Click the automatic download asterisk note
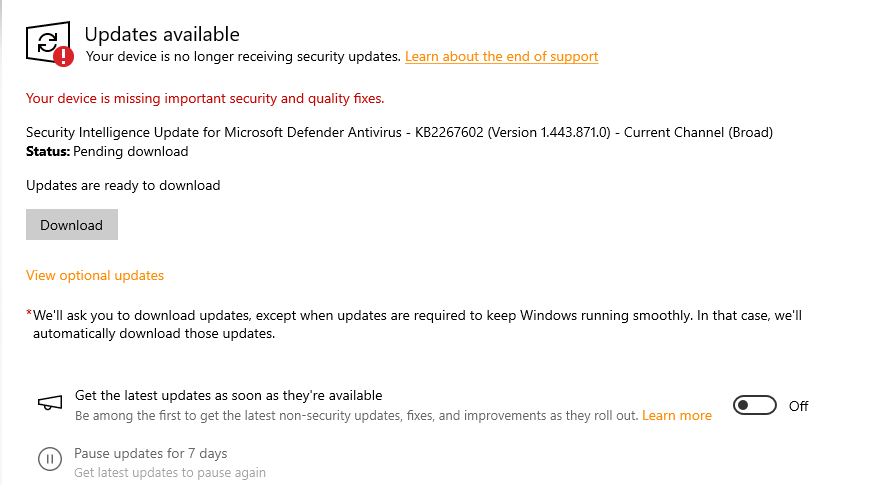Image resolution: width=892 pixels, height=485 pixels. [415, 324]
